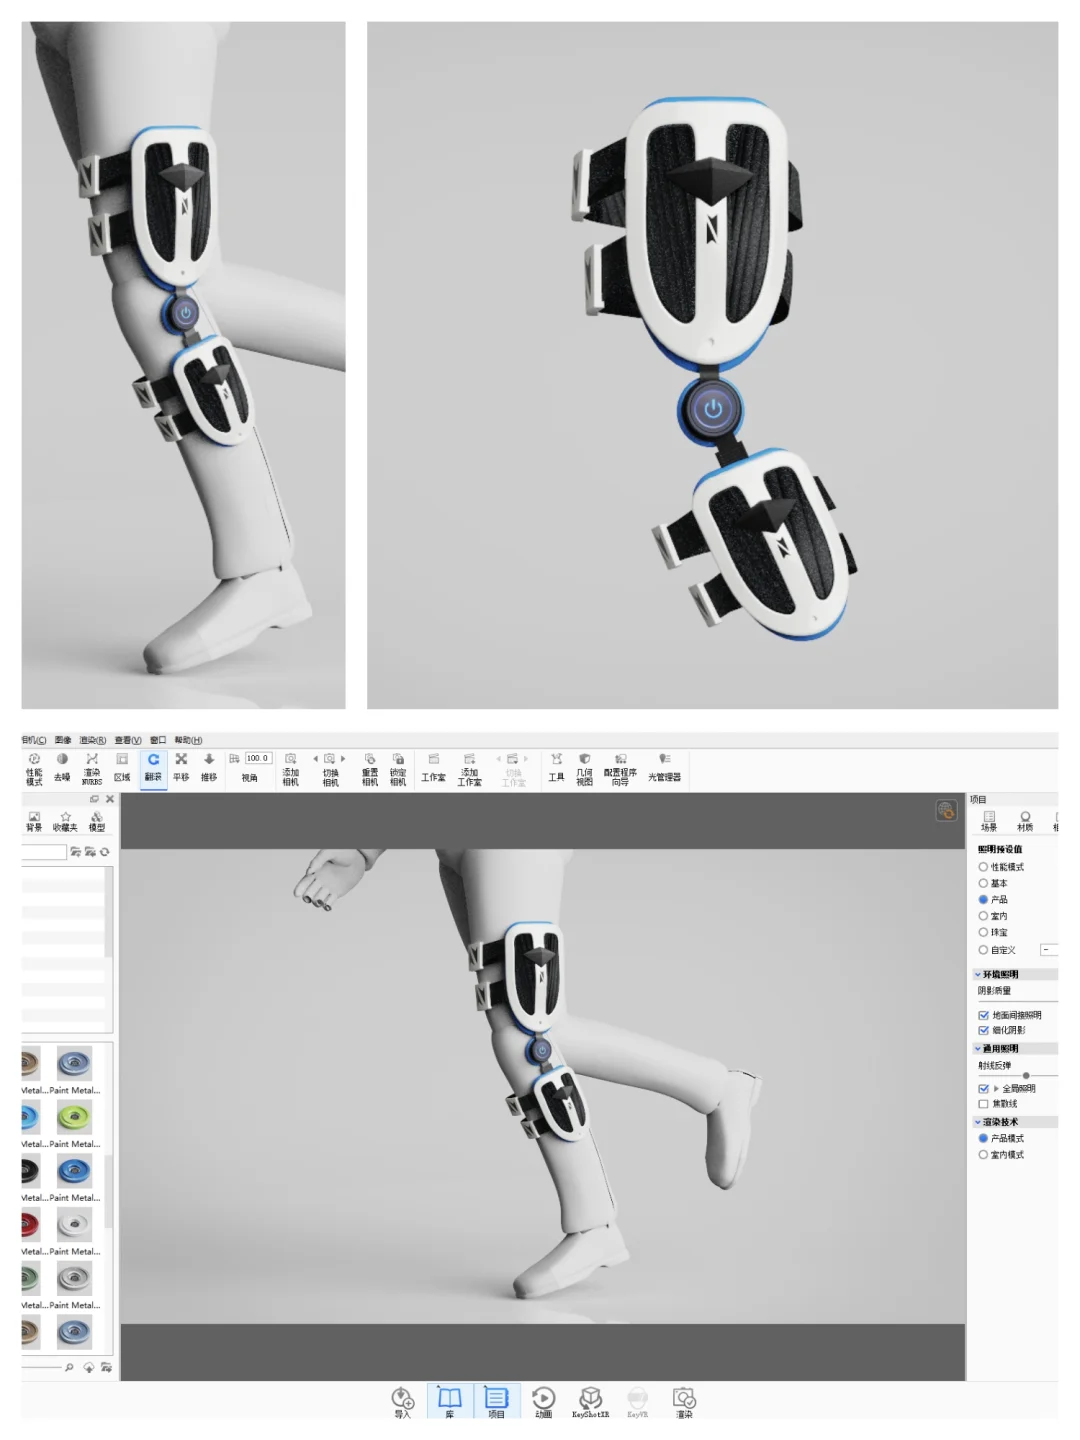
Task: Toggle the 项目 project panel button
Action: pyautogui.click(x=497, y=1402)
